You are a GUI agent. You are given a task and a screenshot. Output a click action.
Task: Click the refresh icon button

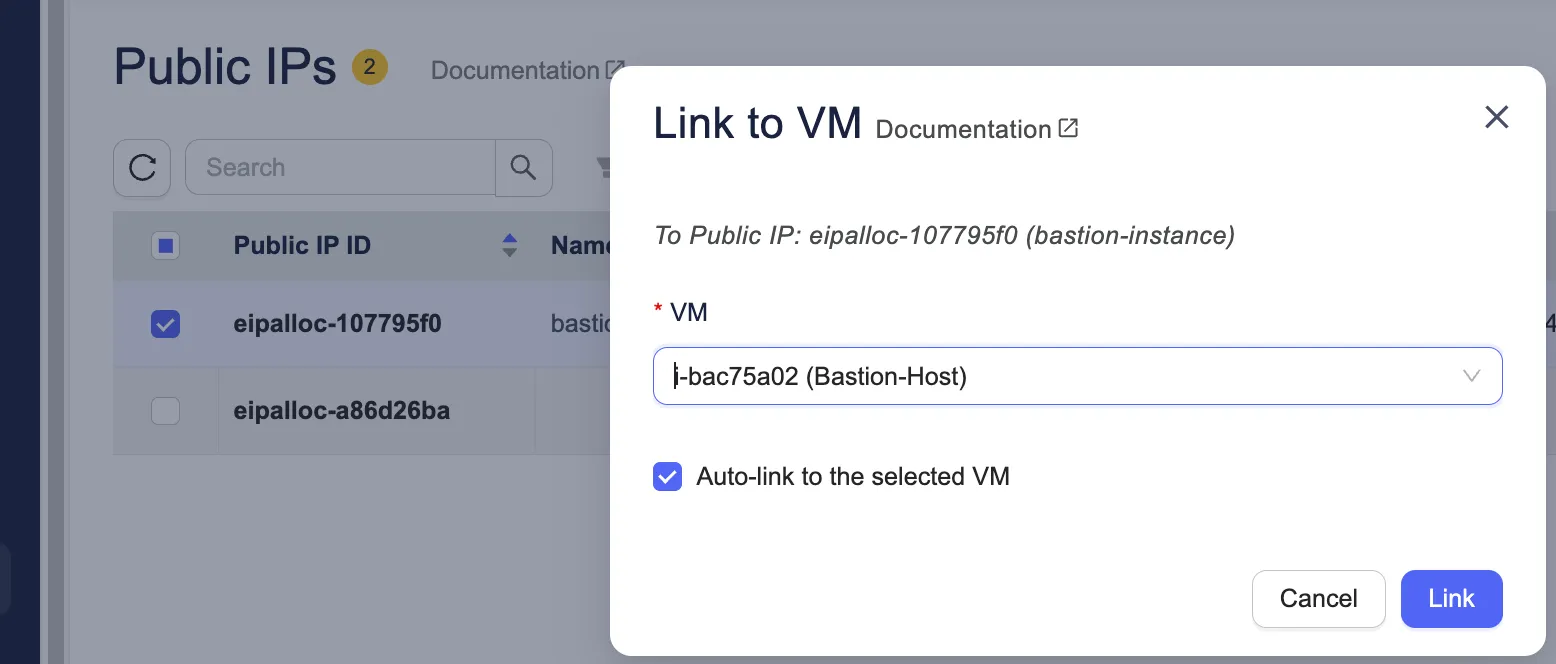142,168
